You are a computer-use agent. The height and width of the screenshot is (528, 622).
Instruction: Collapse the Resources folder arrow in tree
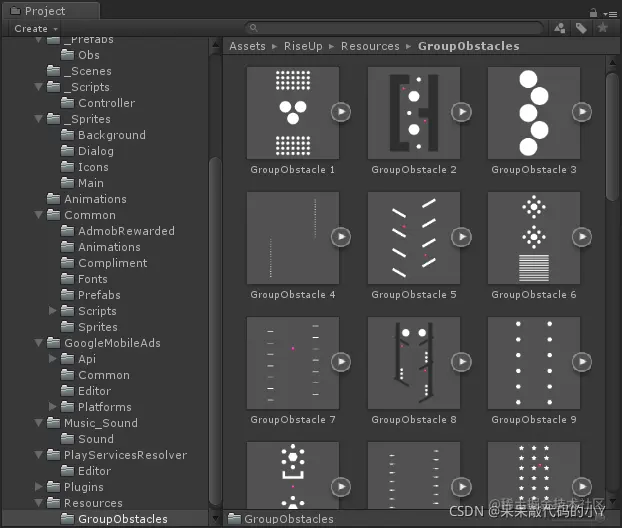click(x=38, y=503)
